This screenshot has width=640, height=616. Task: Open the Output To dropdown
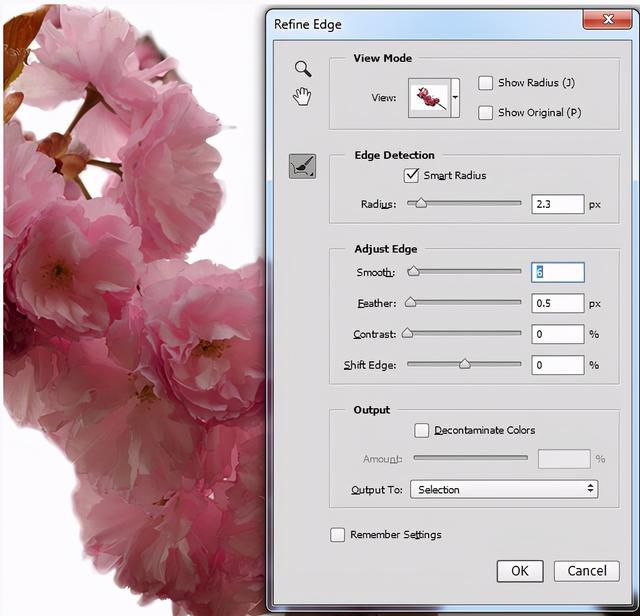pyautogui.click(x=504, y=489)
